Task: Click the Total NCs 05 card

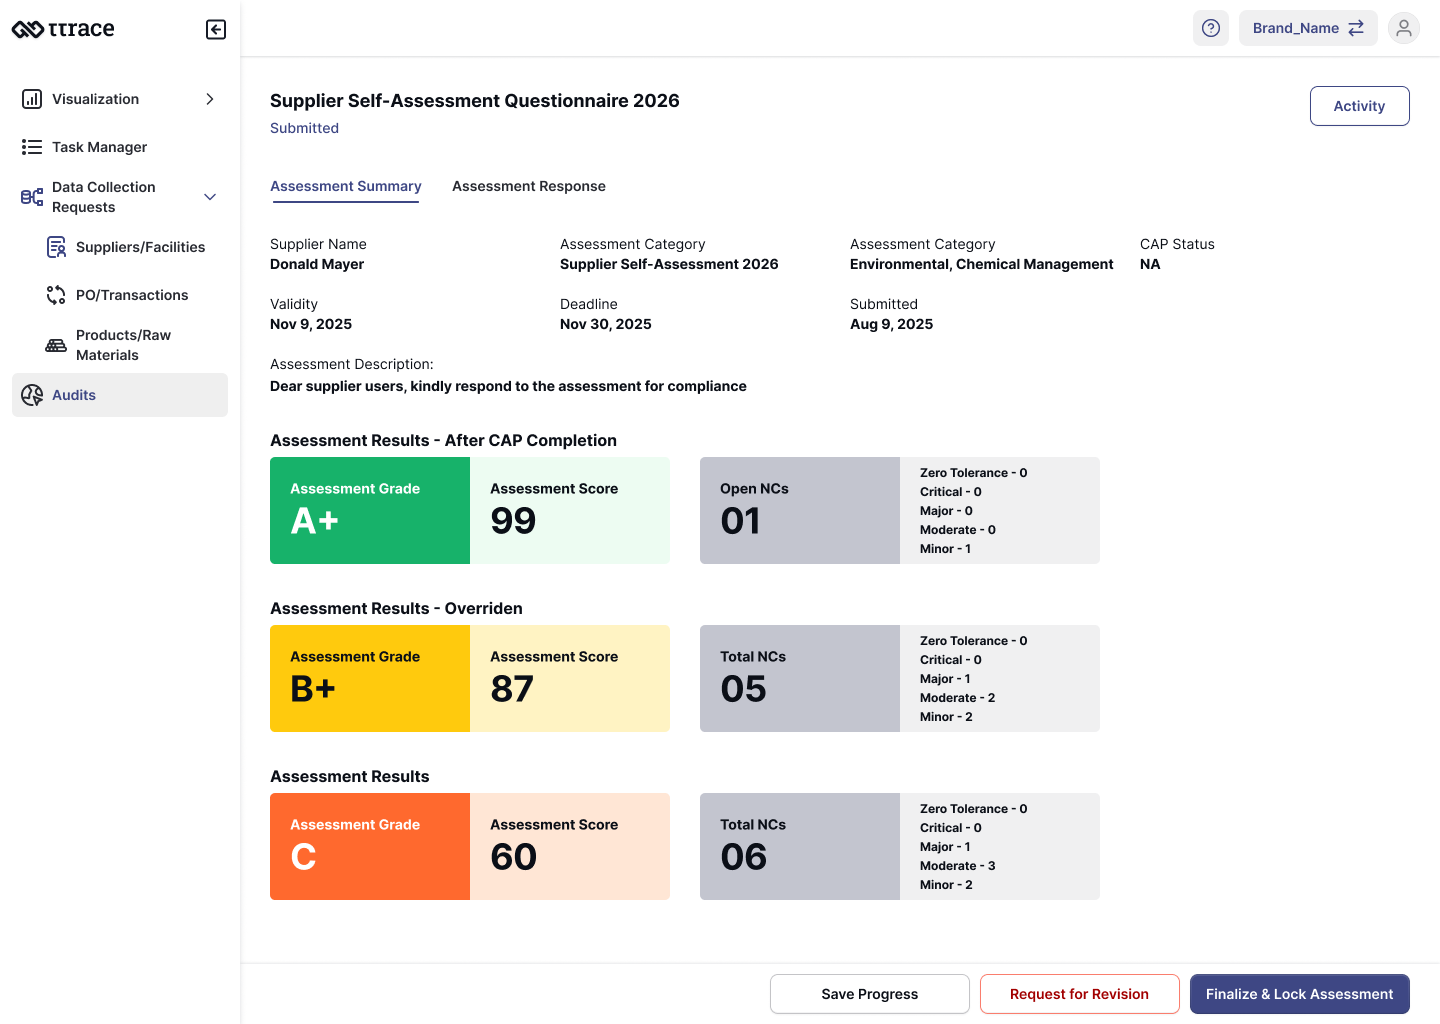Action: click(x=800, y=679)
